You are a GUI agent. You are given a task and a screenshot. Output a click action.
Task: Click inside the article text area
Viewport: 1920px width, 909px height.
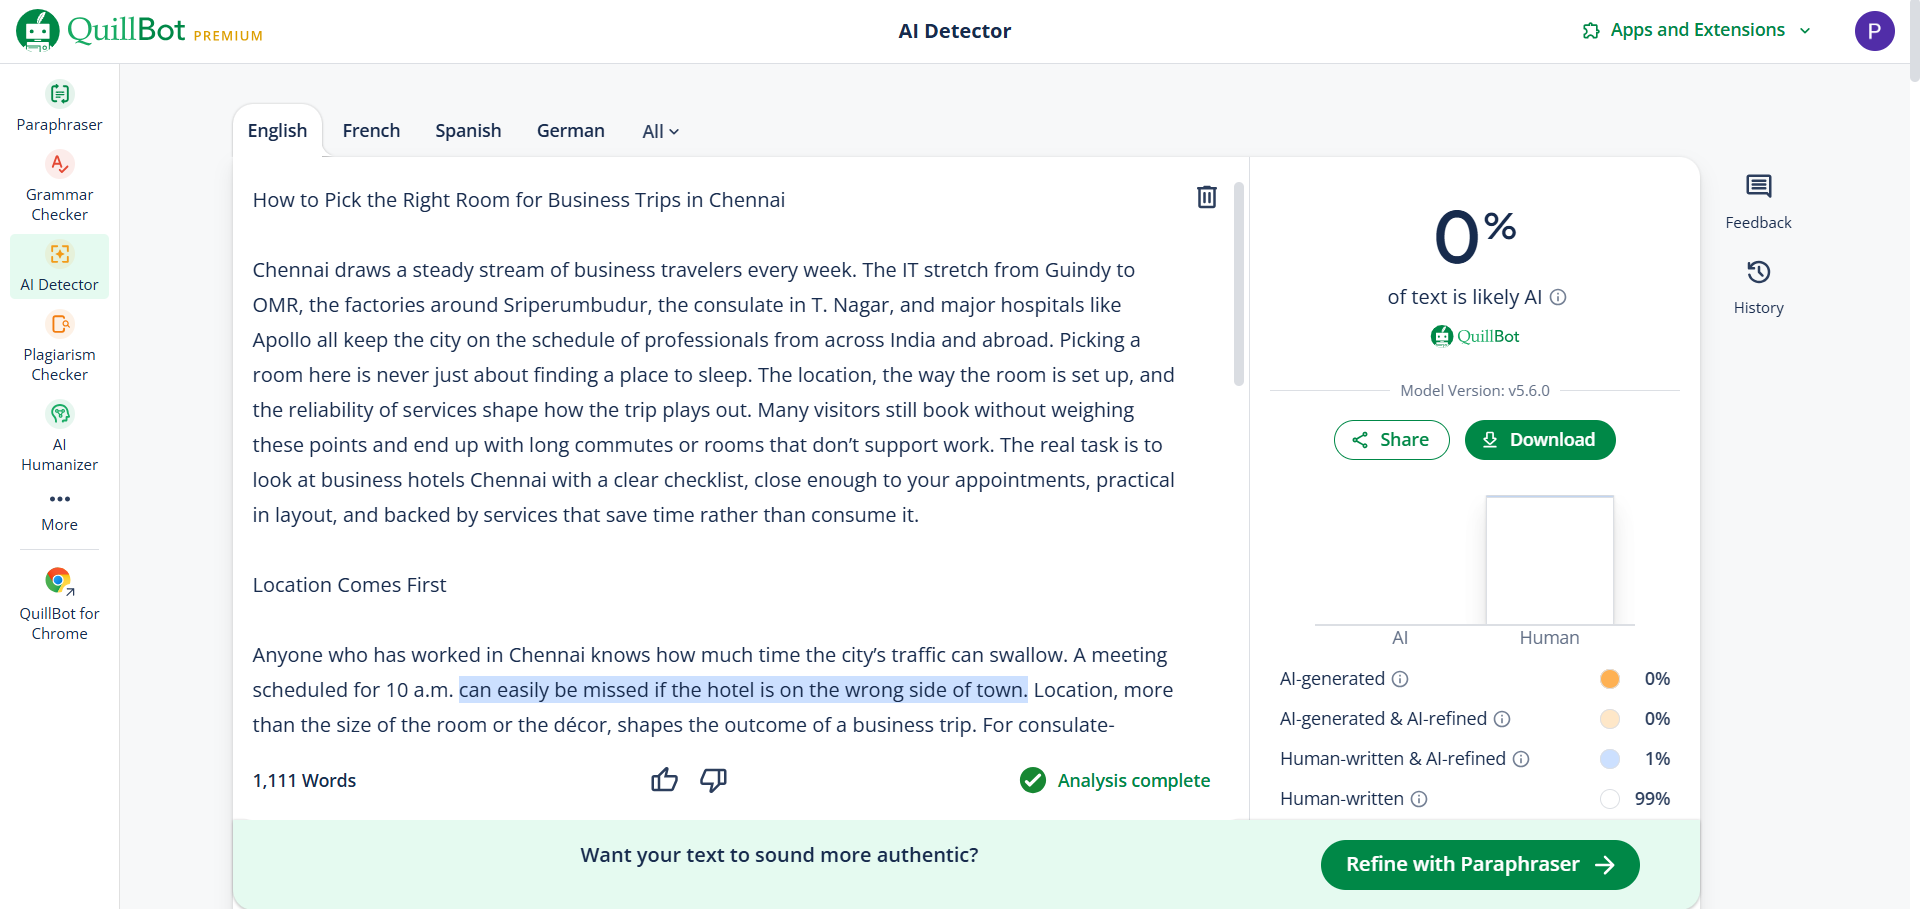pos(714,461)
